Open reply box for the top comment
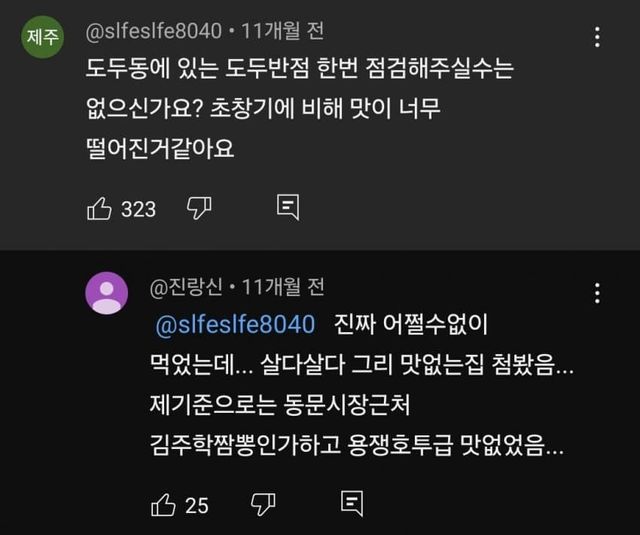The width and height of the screenshot is (640, 535). (288, 208)
